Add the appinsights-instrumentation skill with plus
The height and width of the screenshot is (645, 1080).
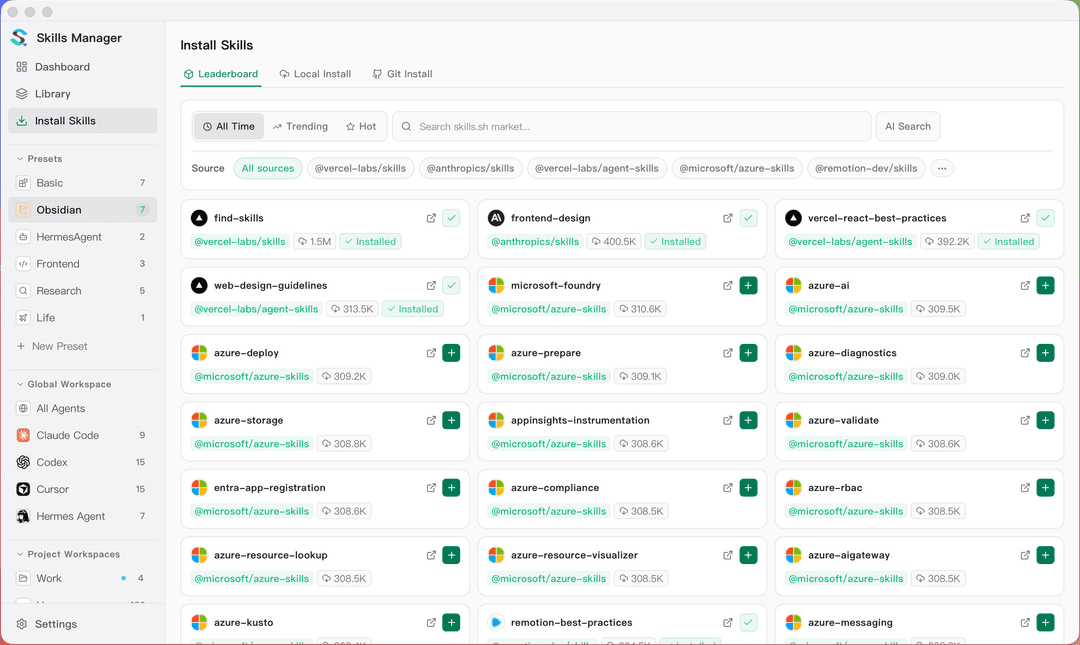749,420
